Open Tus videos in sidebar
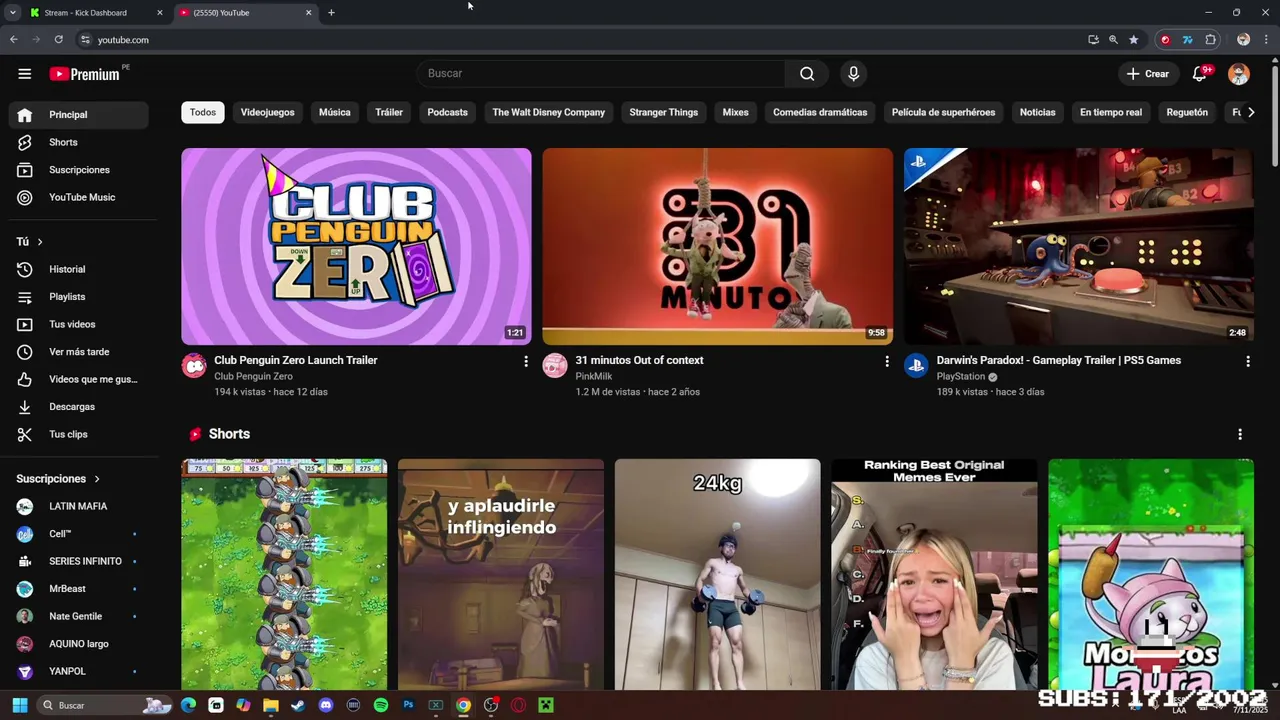This screenshot has height=720, width=1280. click(x=79, y=324)
